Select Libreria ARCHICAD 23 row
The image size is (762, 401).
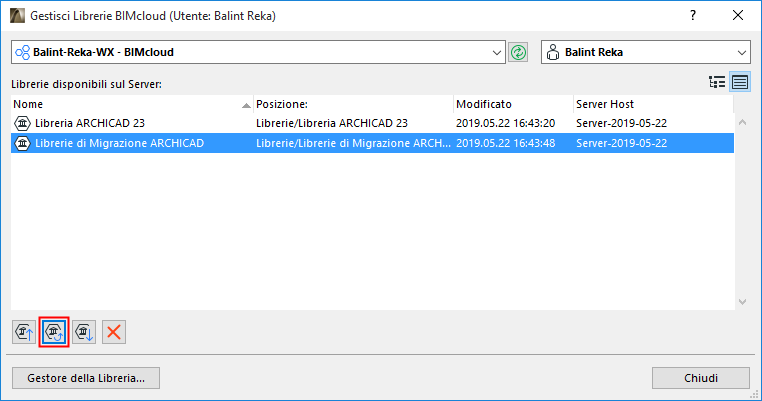coord(372,123)
